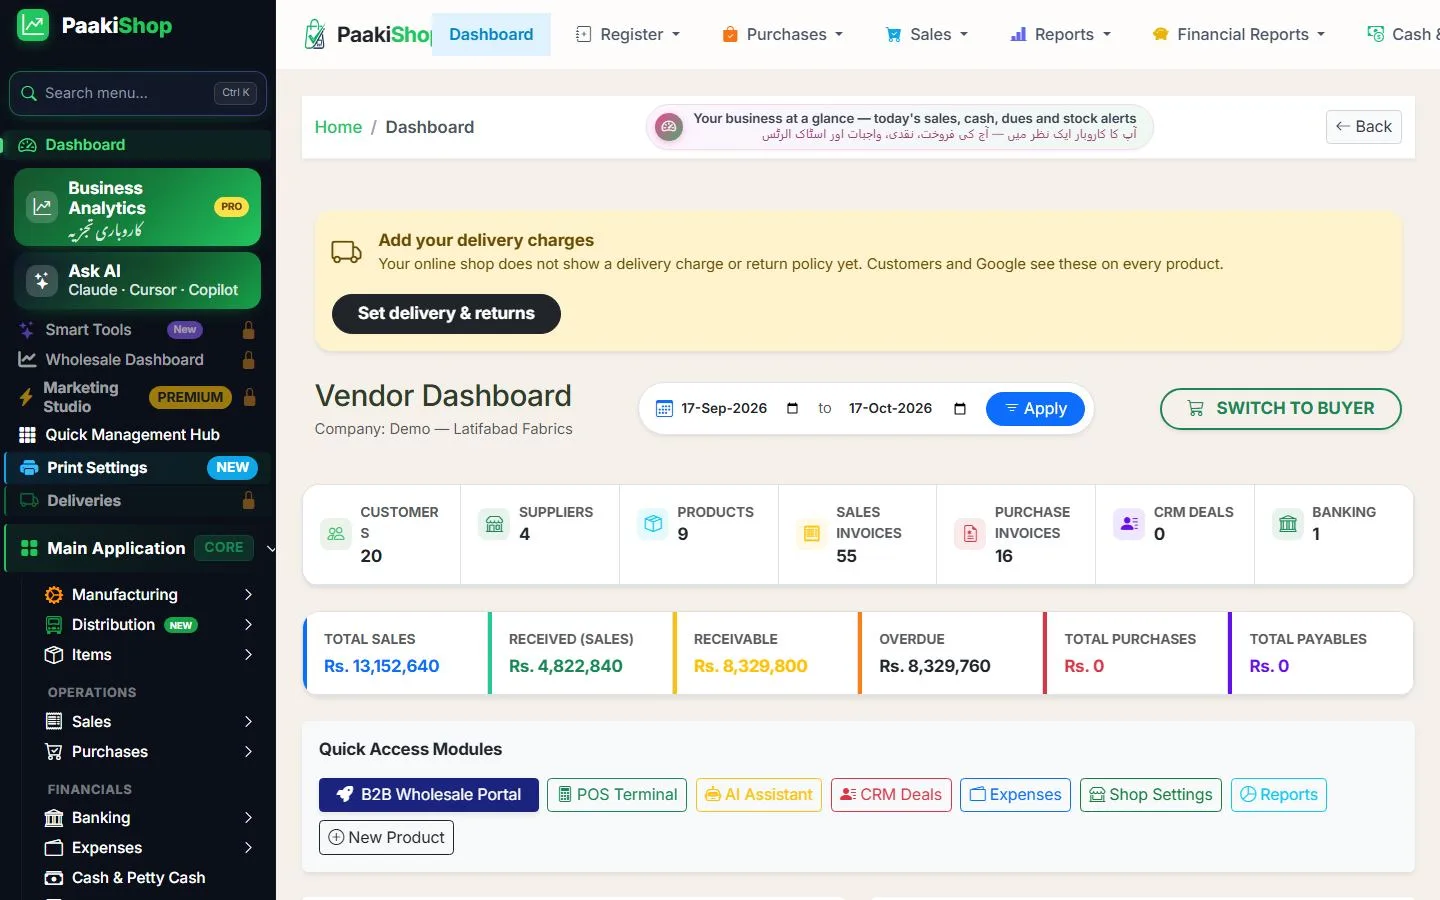Open Dashboard in the sidebar
The image size is (1440, 900).
coord(137,145)
